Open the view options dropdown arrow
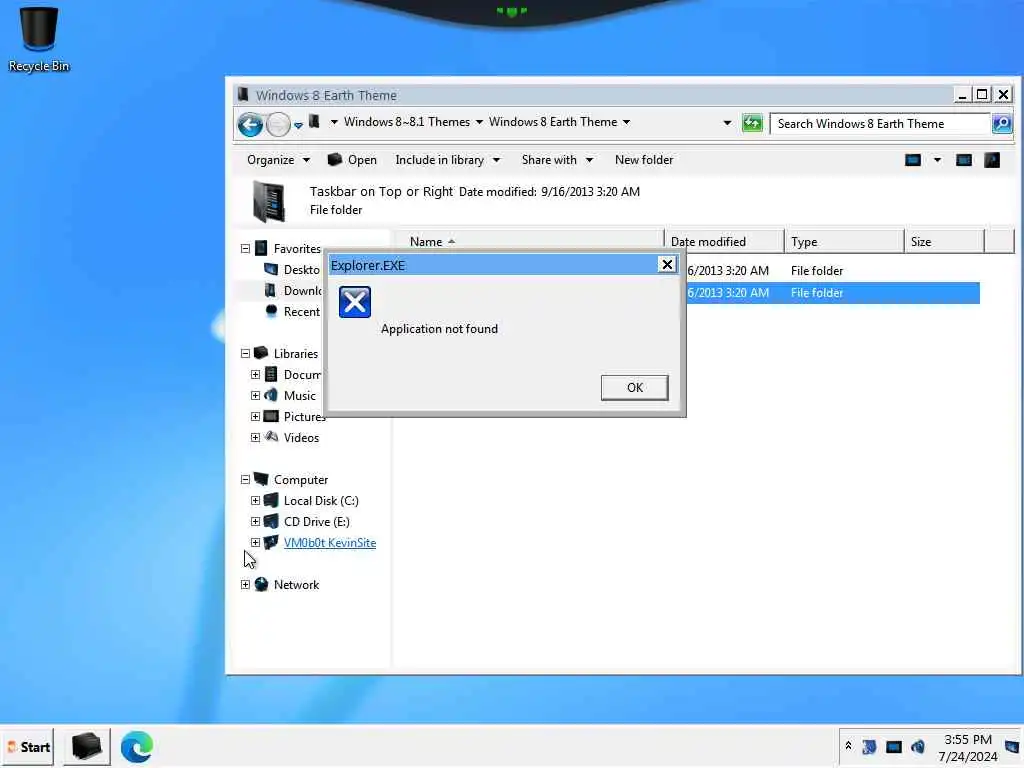The height and width of the screenshot is (768, 1024). pyautogui.click(x=937, y=160)
